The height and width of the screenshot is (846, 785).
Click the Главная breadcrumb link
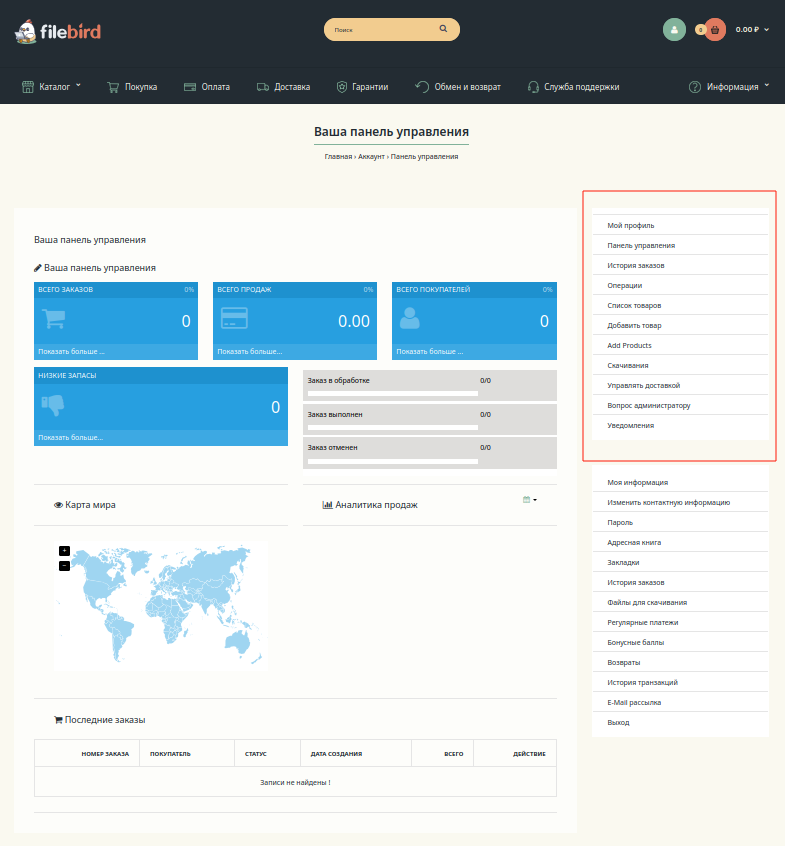(x=337, y=157)
